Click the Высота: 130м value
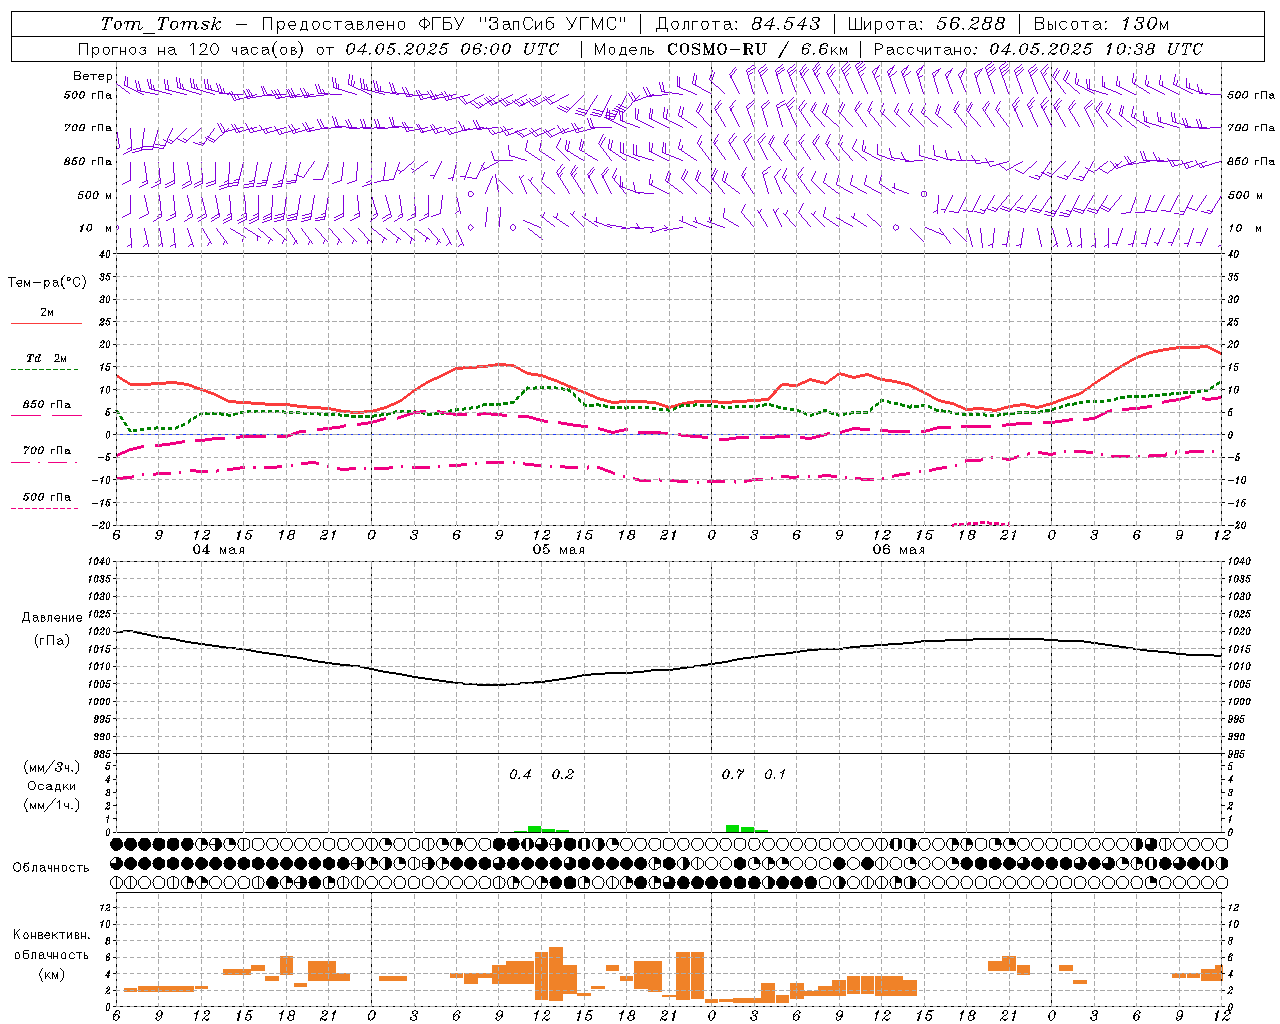 (1101, 24)
